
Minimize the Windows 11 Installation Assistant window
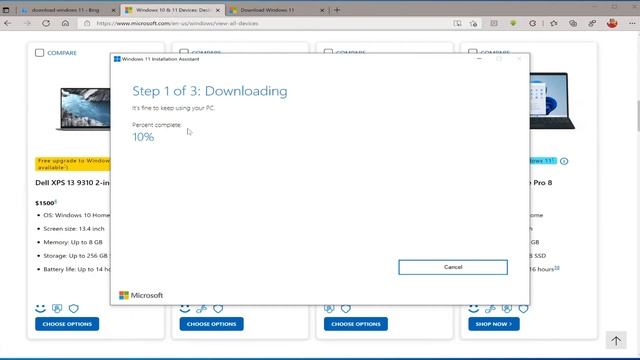click(x=479, y=59)
